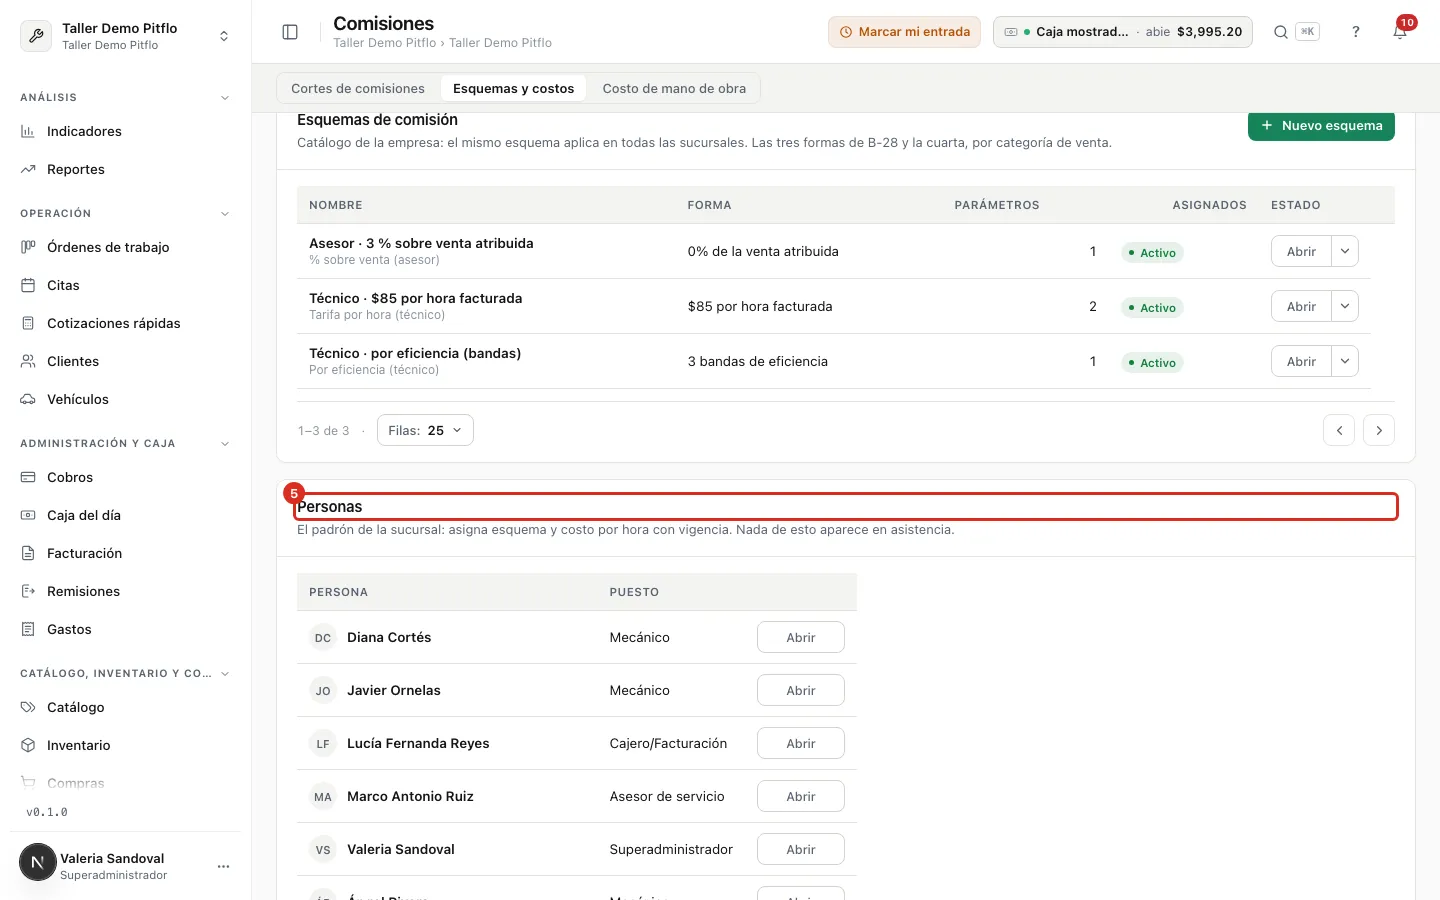Expand dropdown arrow for Asesor 3% scheme
This screenshot has width=1440, height=900.
tap(1345, 251)
